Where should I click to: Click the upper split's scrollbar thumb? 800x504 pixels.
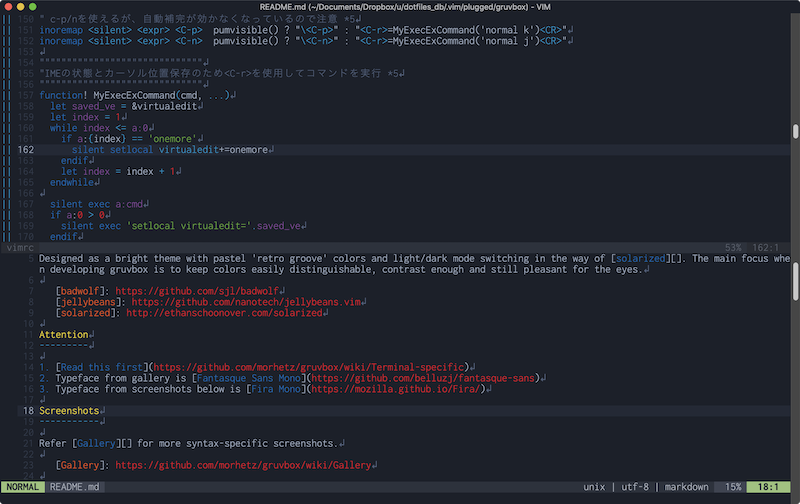[x=795, y=132]
